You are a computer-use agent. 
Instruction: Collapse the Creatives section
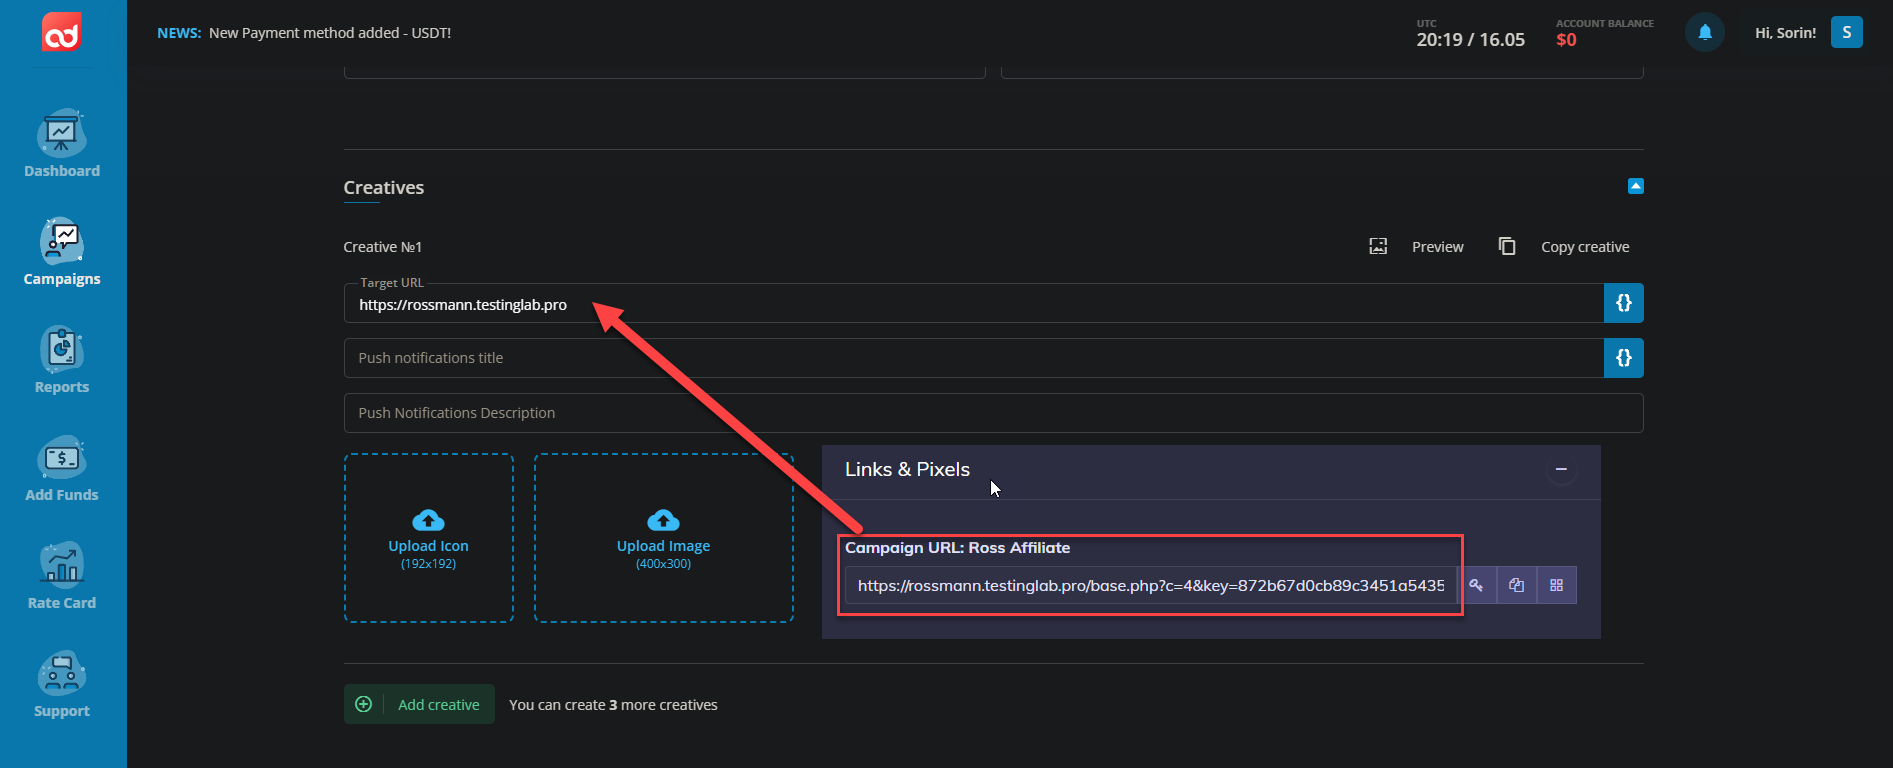point(1635,186)
